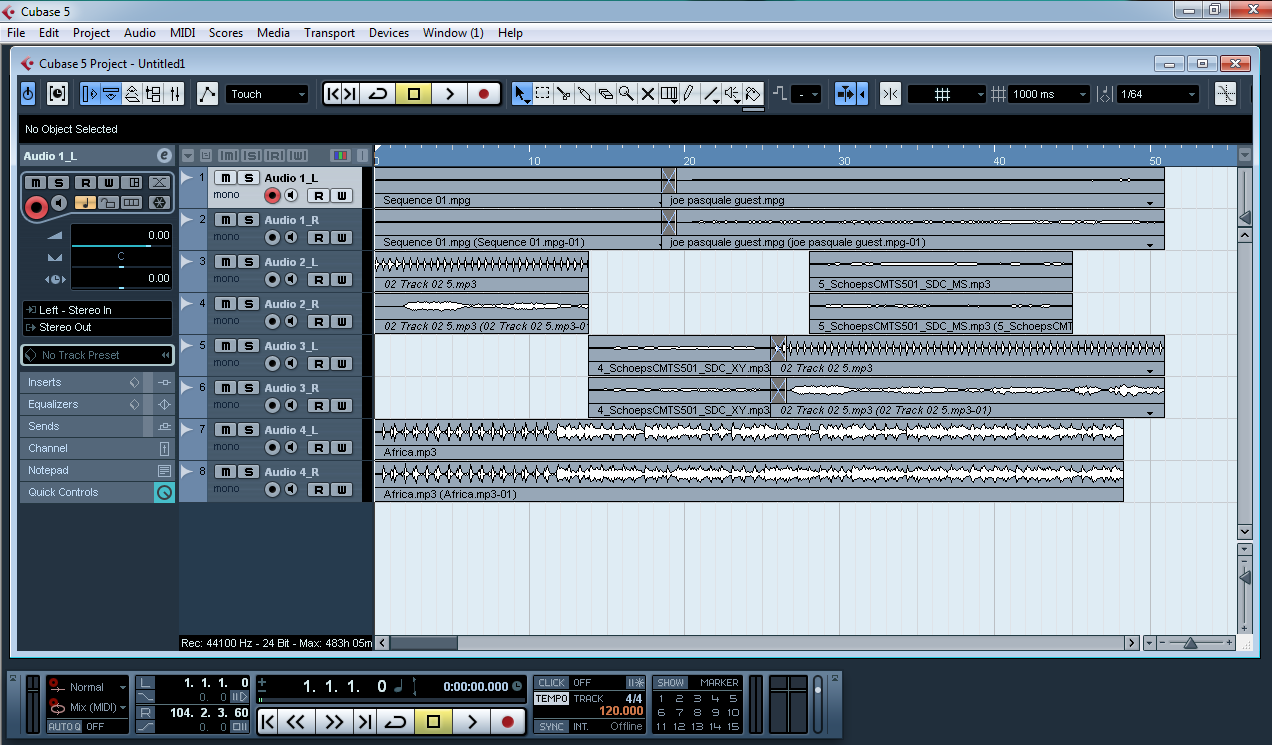1272x745 pixels.
Task: Click the Africa.mp3 clip on Audio 4_L
Action: coord(749,439)
